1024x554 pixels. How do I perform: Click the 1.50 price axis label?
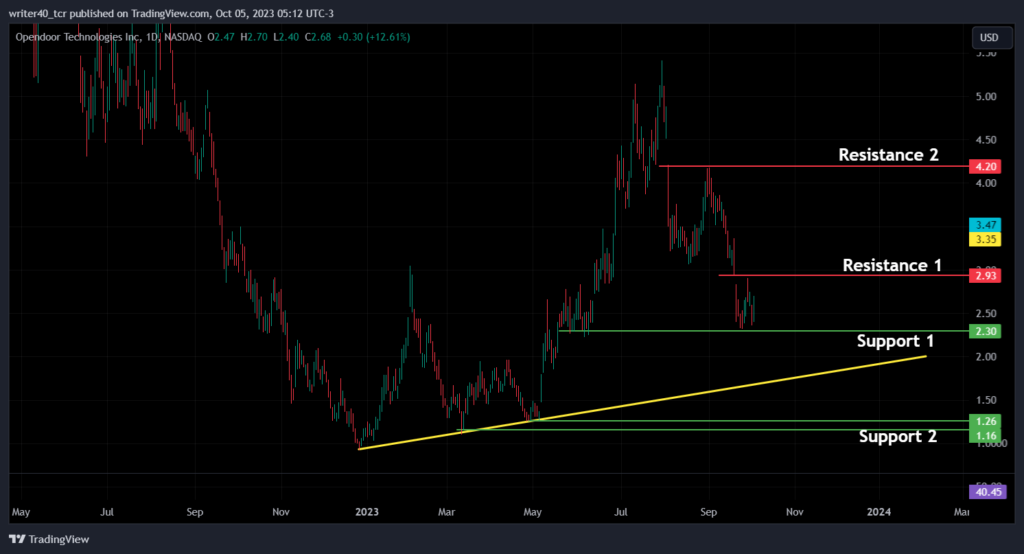pos(986,400)
